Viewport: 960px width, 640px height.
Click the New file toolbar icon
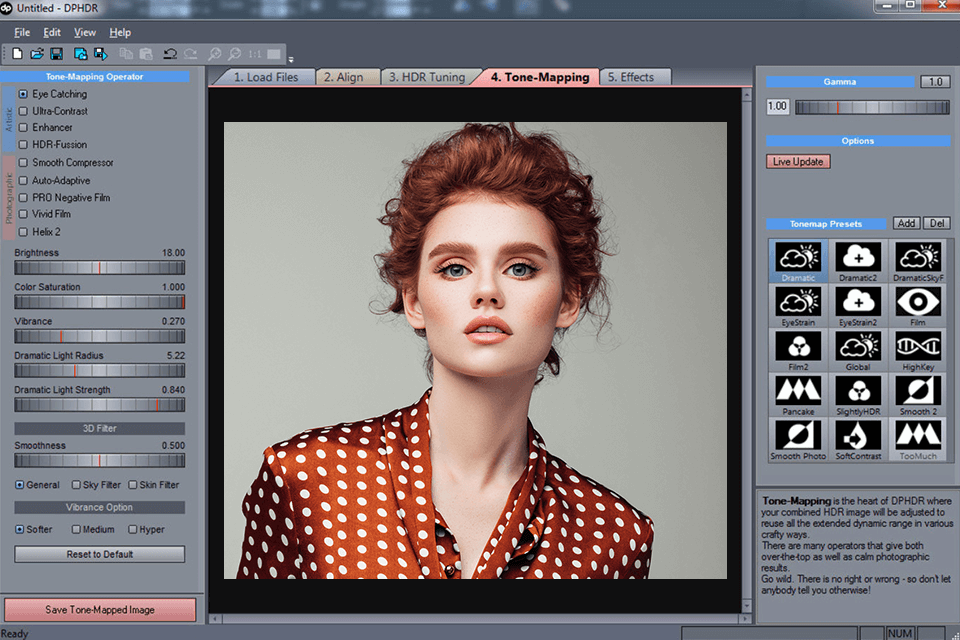[18, 53]
